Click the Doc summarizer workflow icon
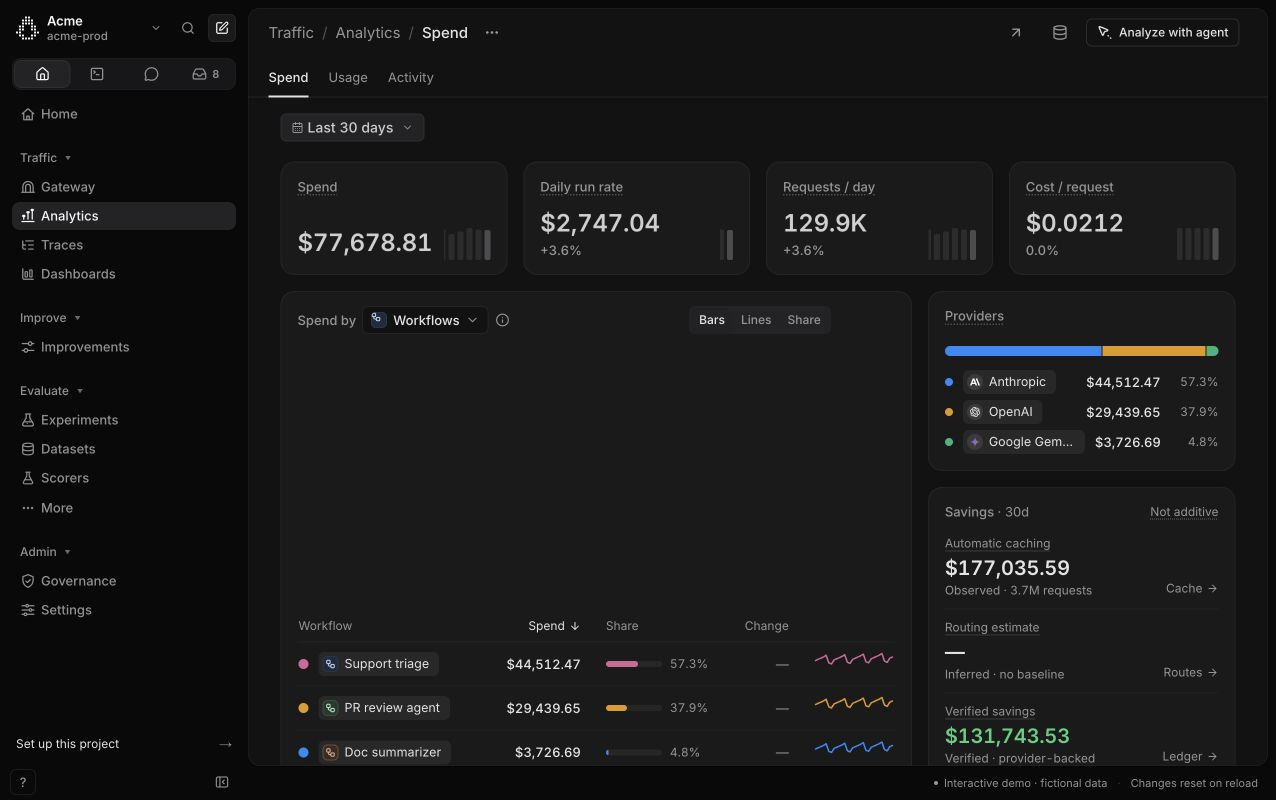1276x800 pixels. [331, 752]
